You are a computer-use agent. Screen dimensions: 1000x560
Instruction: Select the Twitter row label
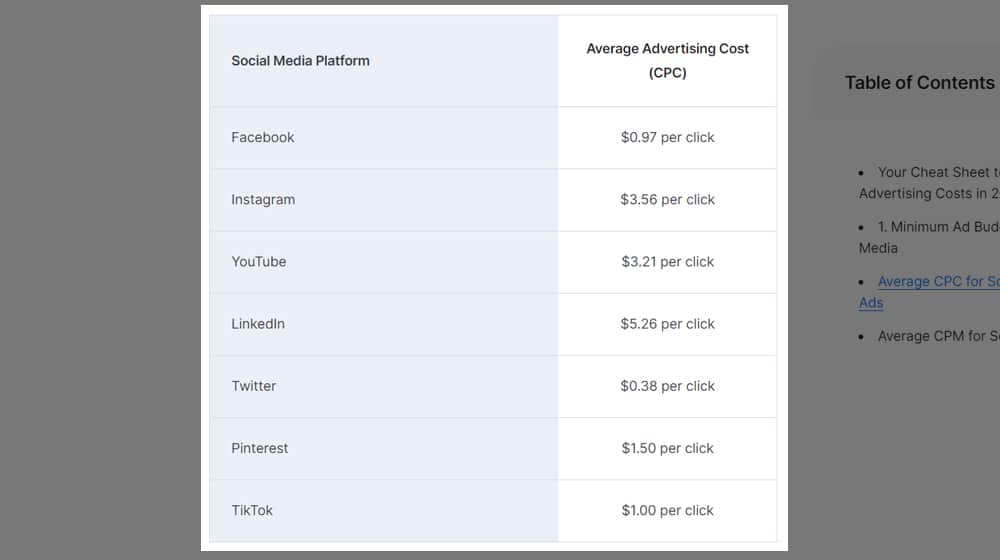click(253, 386)
